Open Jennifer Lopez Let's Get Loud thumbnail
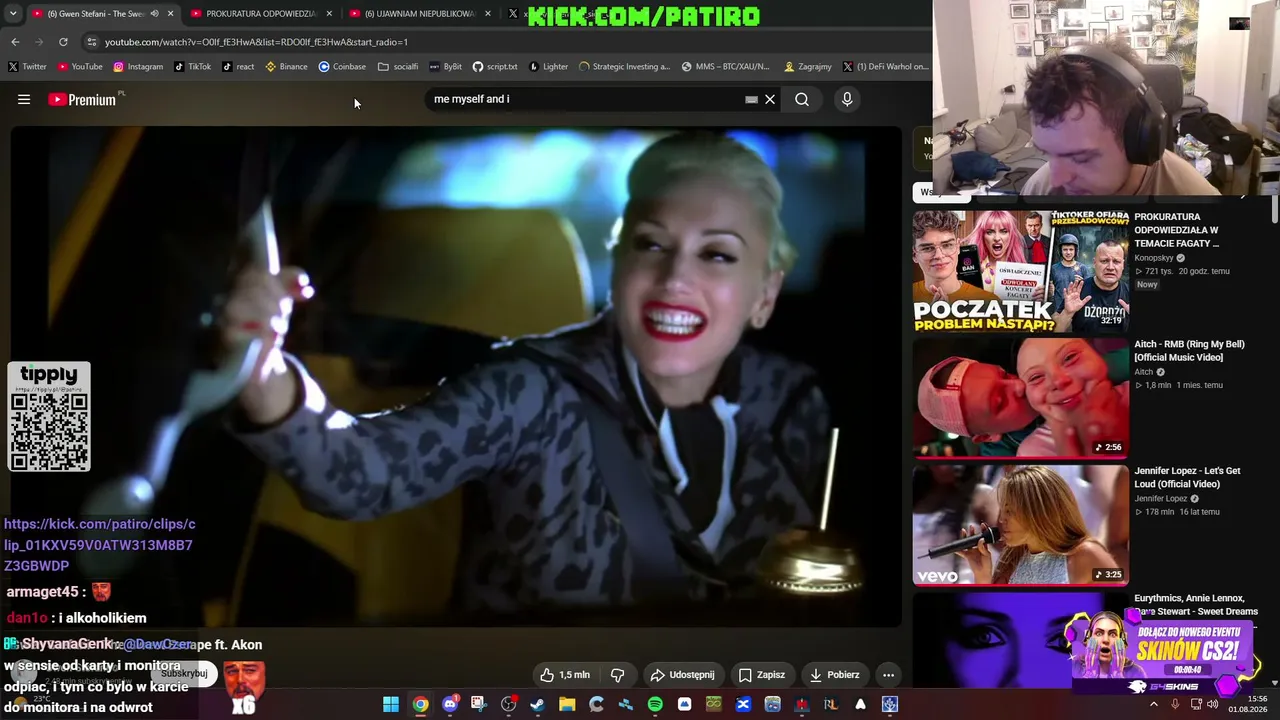The height and width of the screenshot is (720, 1280). click(x=1020, y=525)
